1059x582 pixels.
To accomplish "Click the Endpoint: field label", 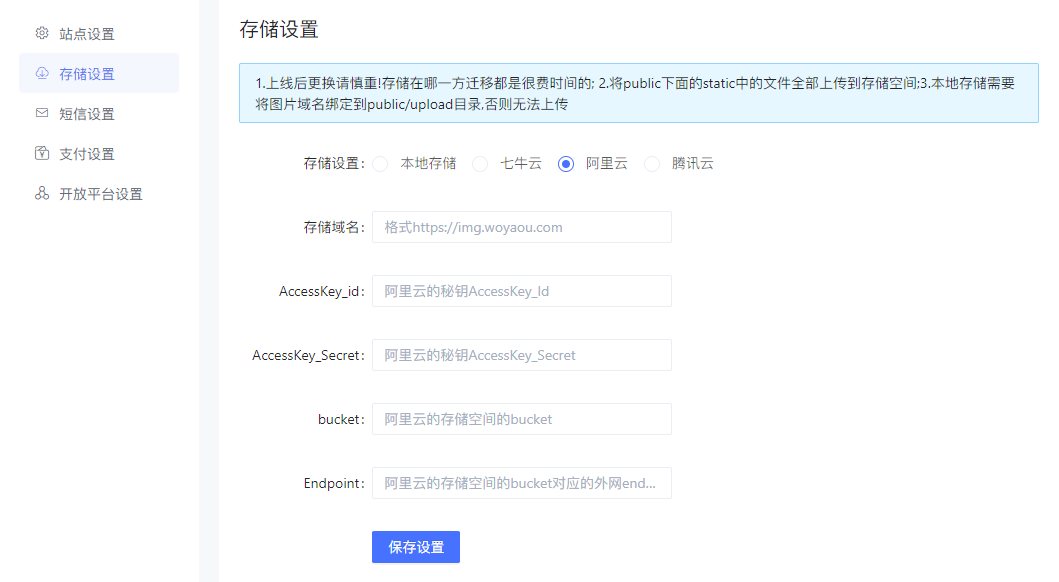I will click(x=334, y=483).
